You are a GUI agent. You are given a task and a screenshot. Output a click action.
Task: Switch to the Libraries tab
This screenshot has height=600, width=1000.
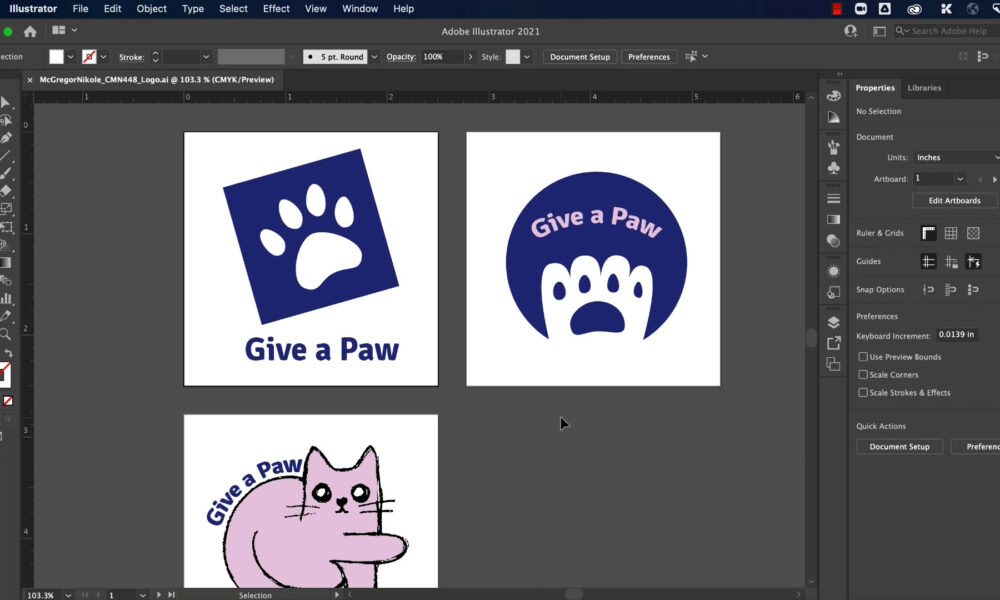point(924,88)
